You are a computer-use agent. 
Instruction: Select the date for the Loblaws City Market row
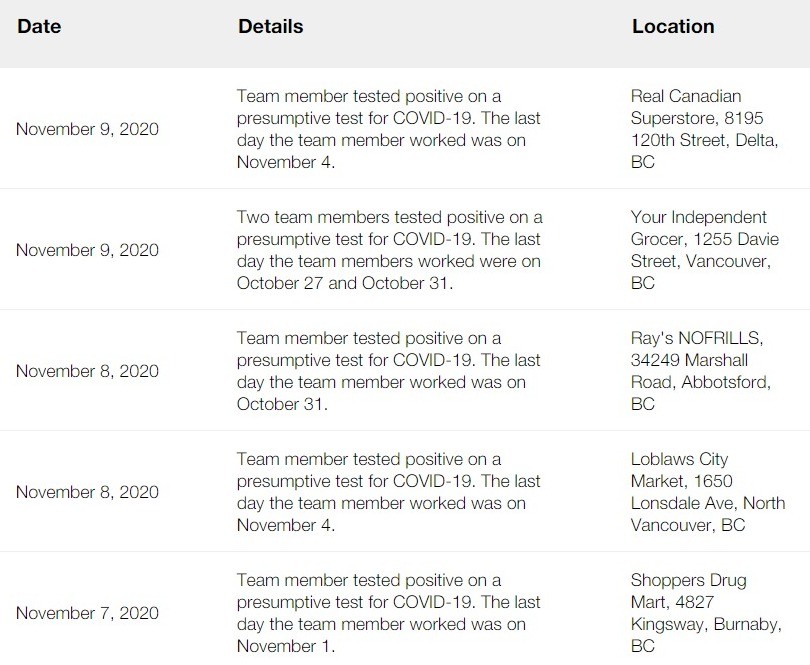click(87, 492)
